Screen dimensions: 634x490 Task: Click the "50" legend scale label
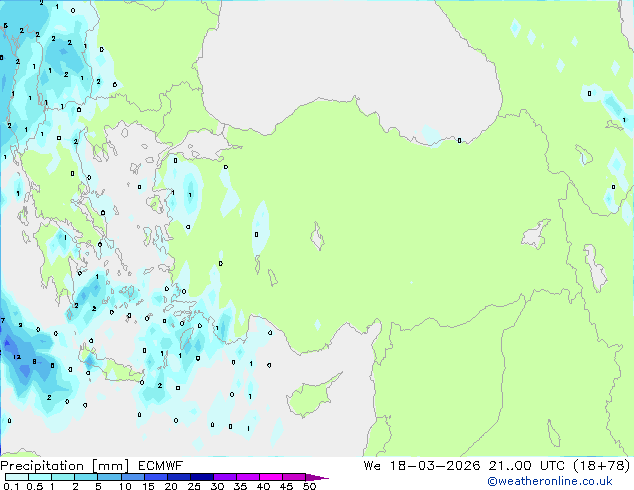[309, 486]
